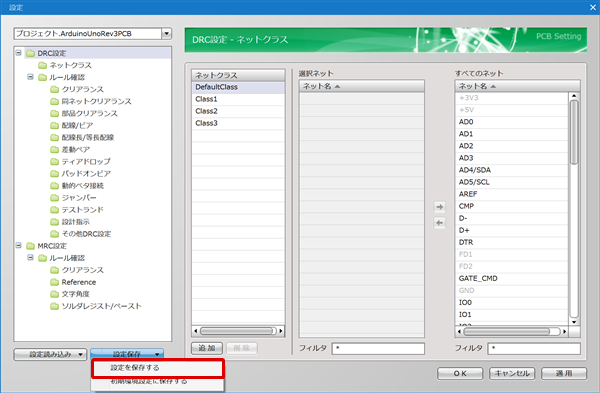
Task: Open テストランド tree item
Action: click(x=83, y=210)
